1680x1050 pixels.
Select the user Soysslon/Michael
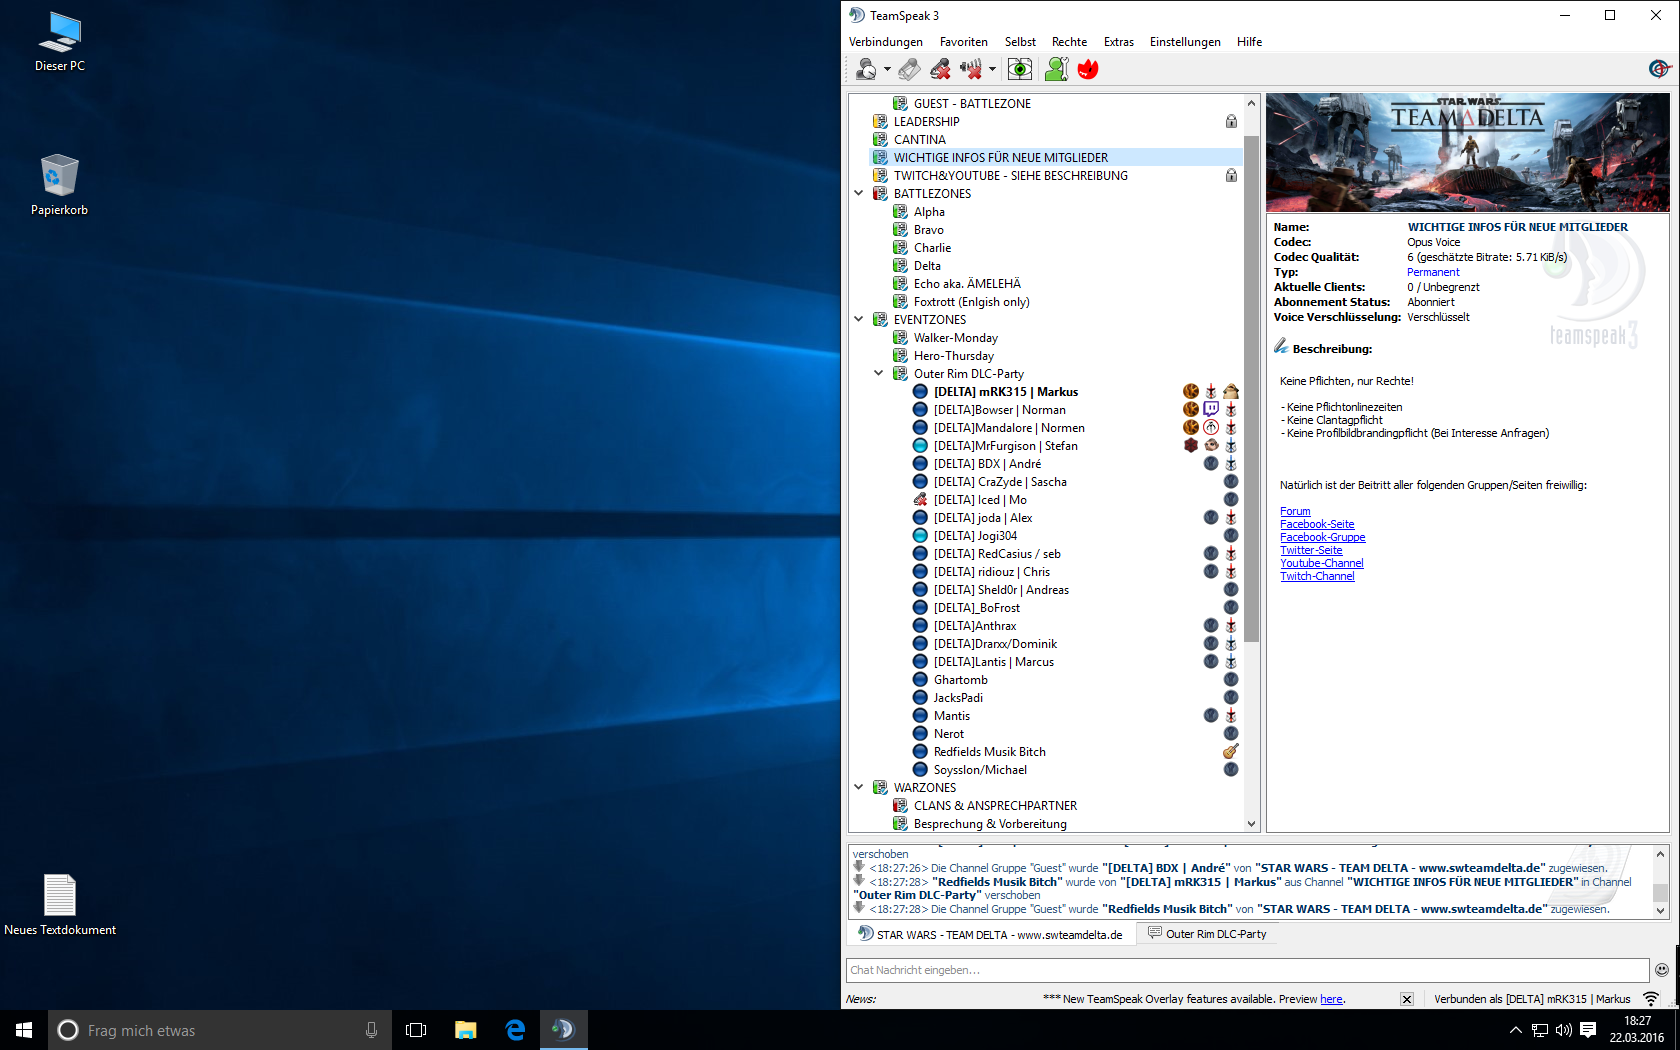[980, 770]
